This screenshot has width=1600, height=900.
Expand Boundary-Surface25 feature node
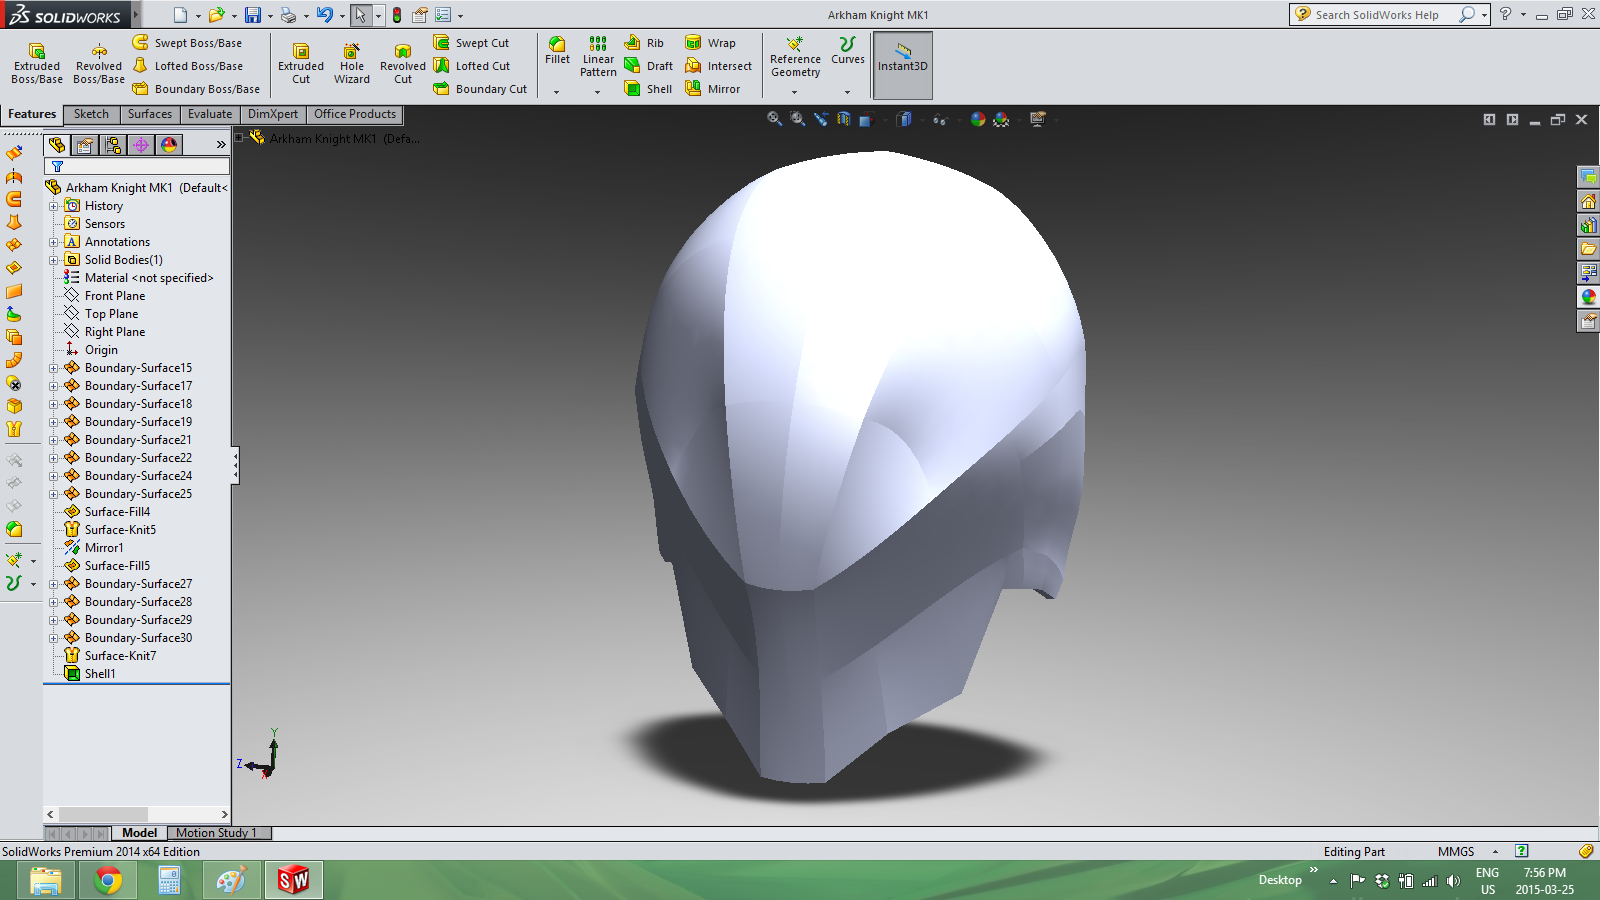(54, 494)
